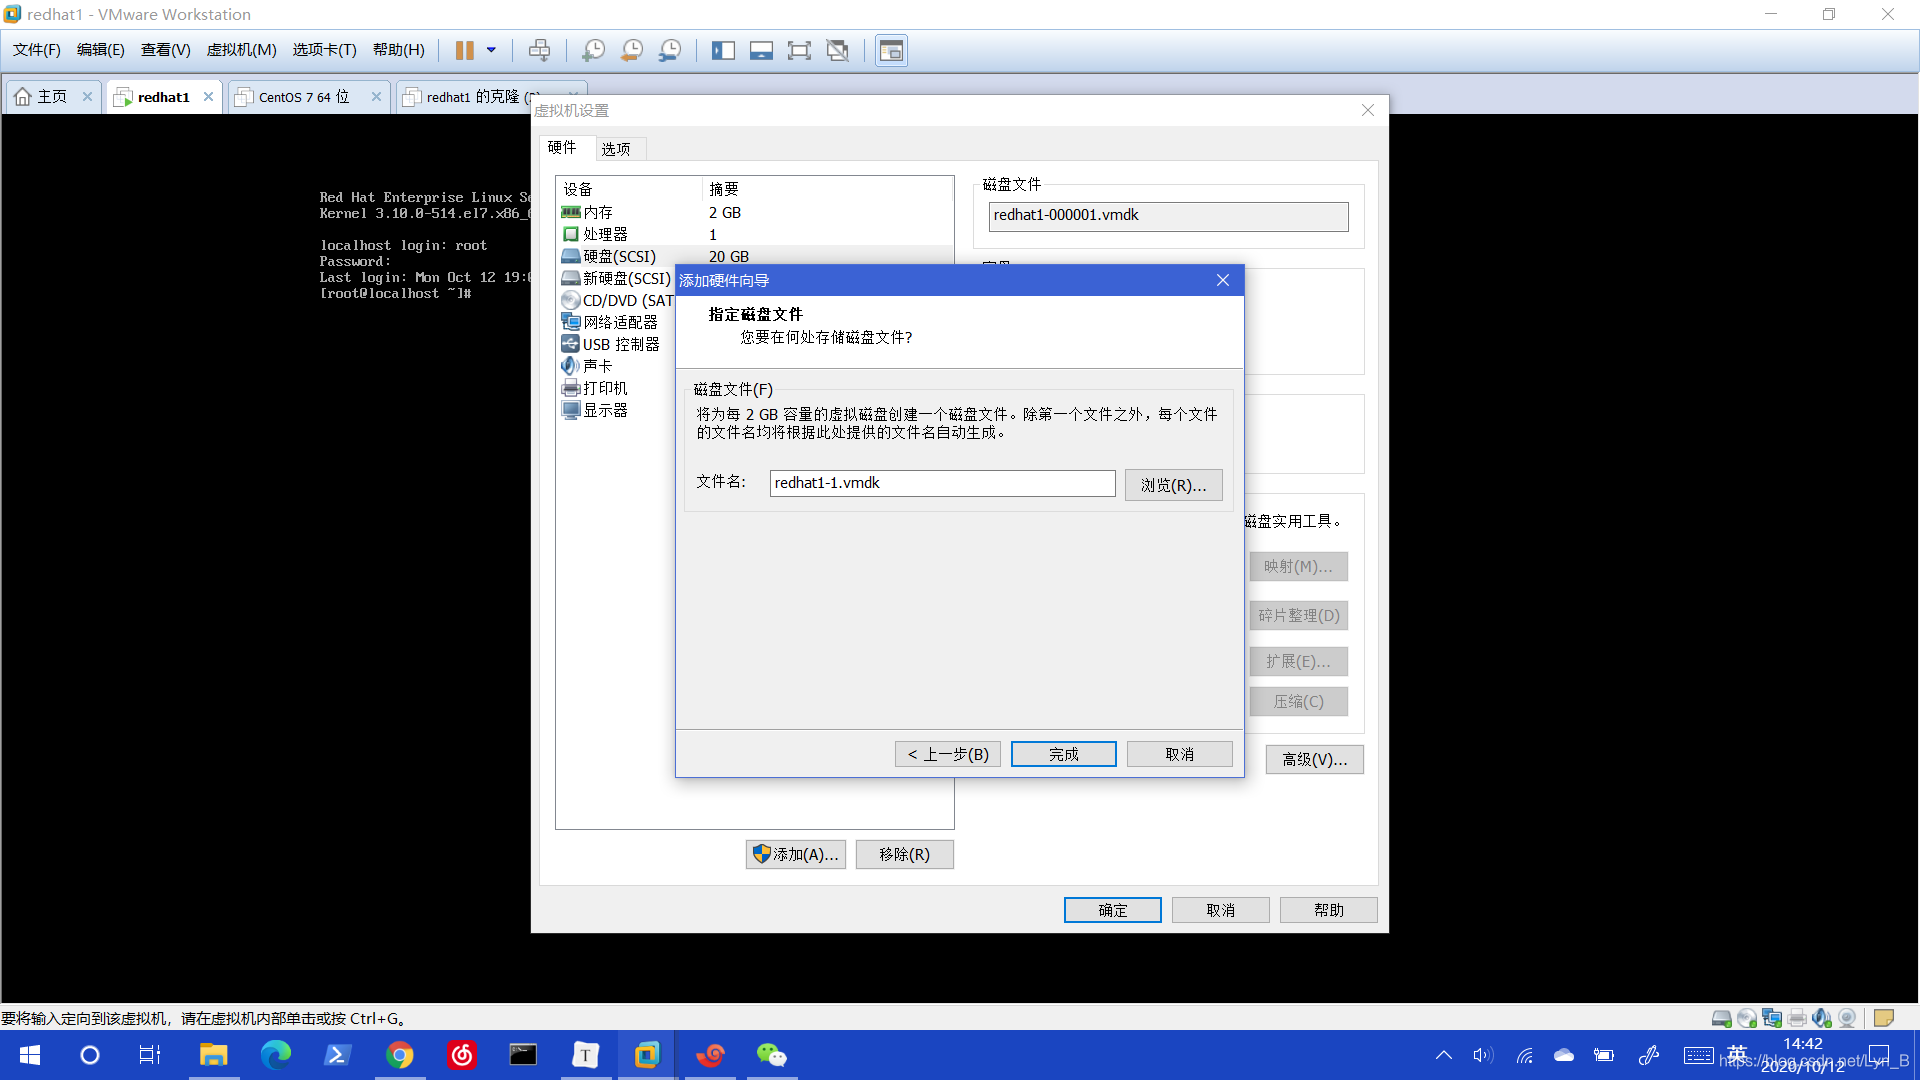Open the 文件(F) menu
This screenshot has width=1920, height=1080.
click(37, 50)
